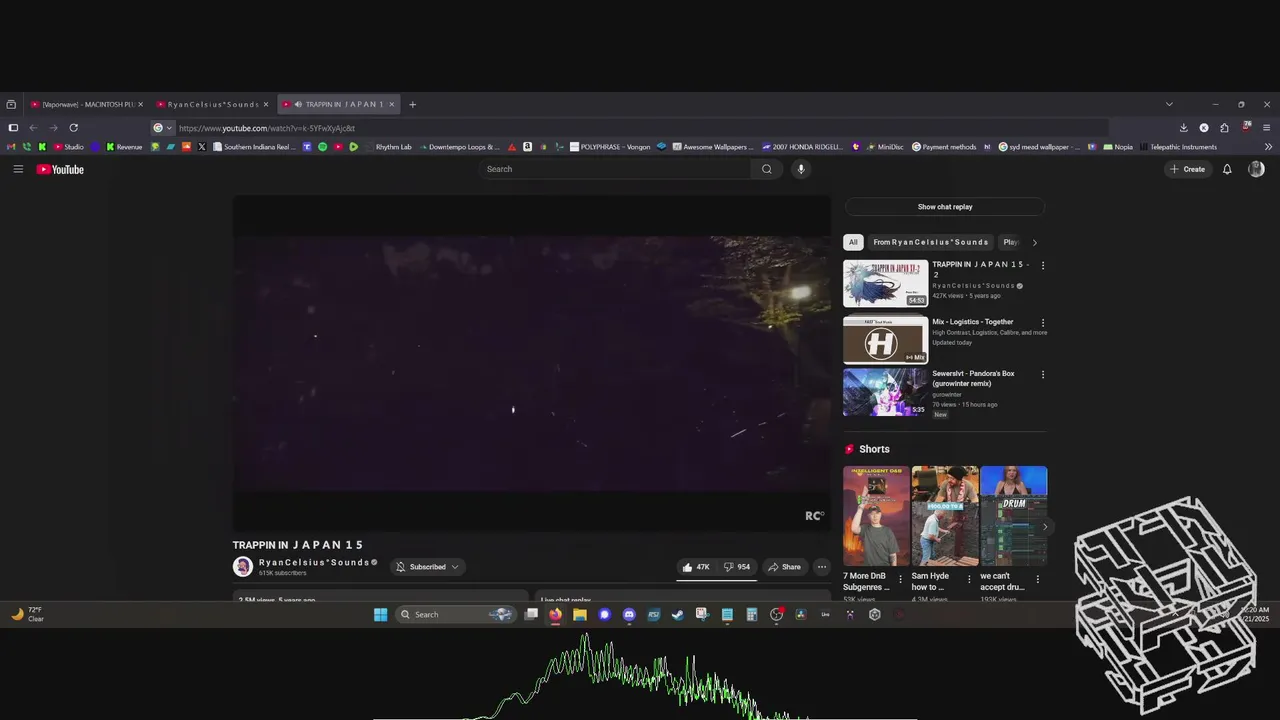
Task: Like the video with the 47K thumbs-up
Action: click(x=696, y=567)
